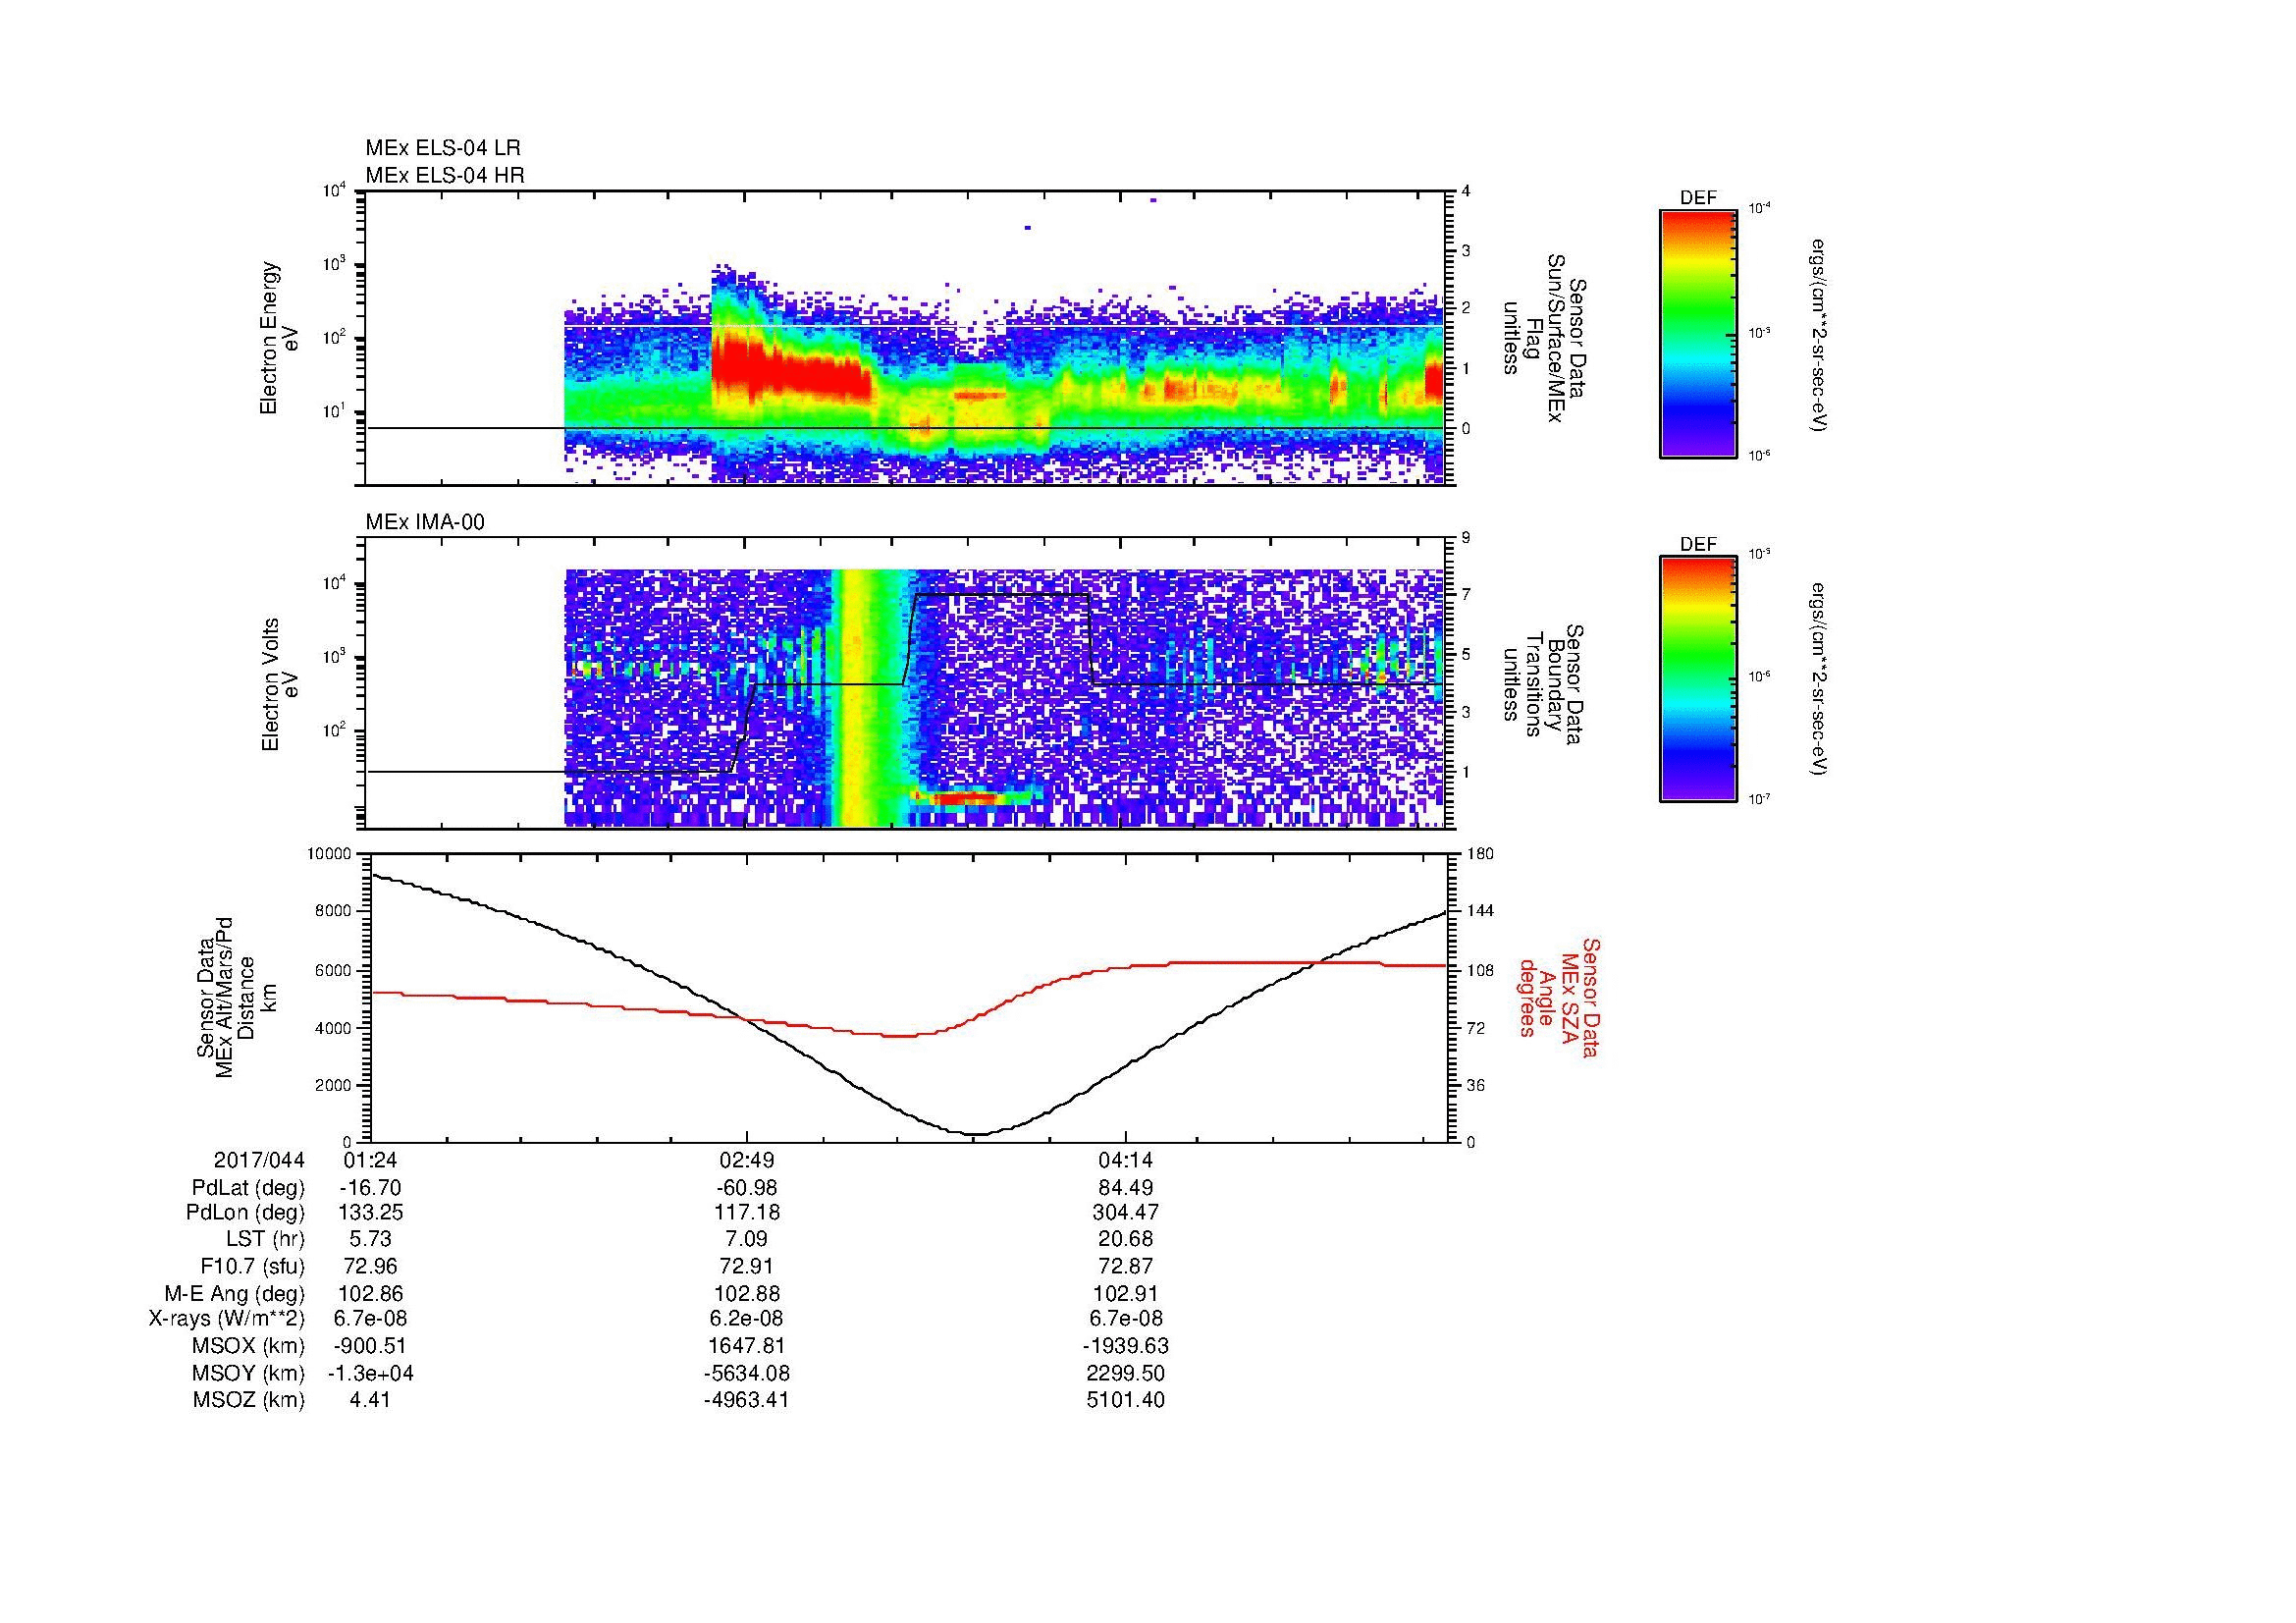Image resolution: width=2296 pixels, height=1623 pixels.
Task: Click the 'MSOZ (km)' row label
Action: click(248, 1400)
